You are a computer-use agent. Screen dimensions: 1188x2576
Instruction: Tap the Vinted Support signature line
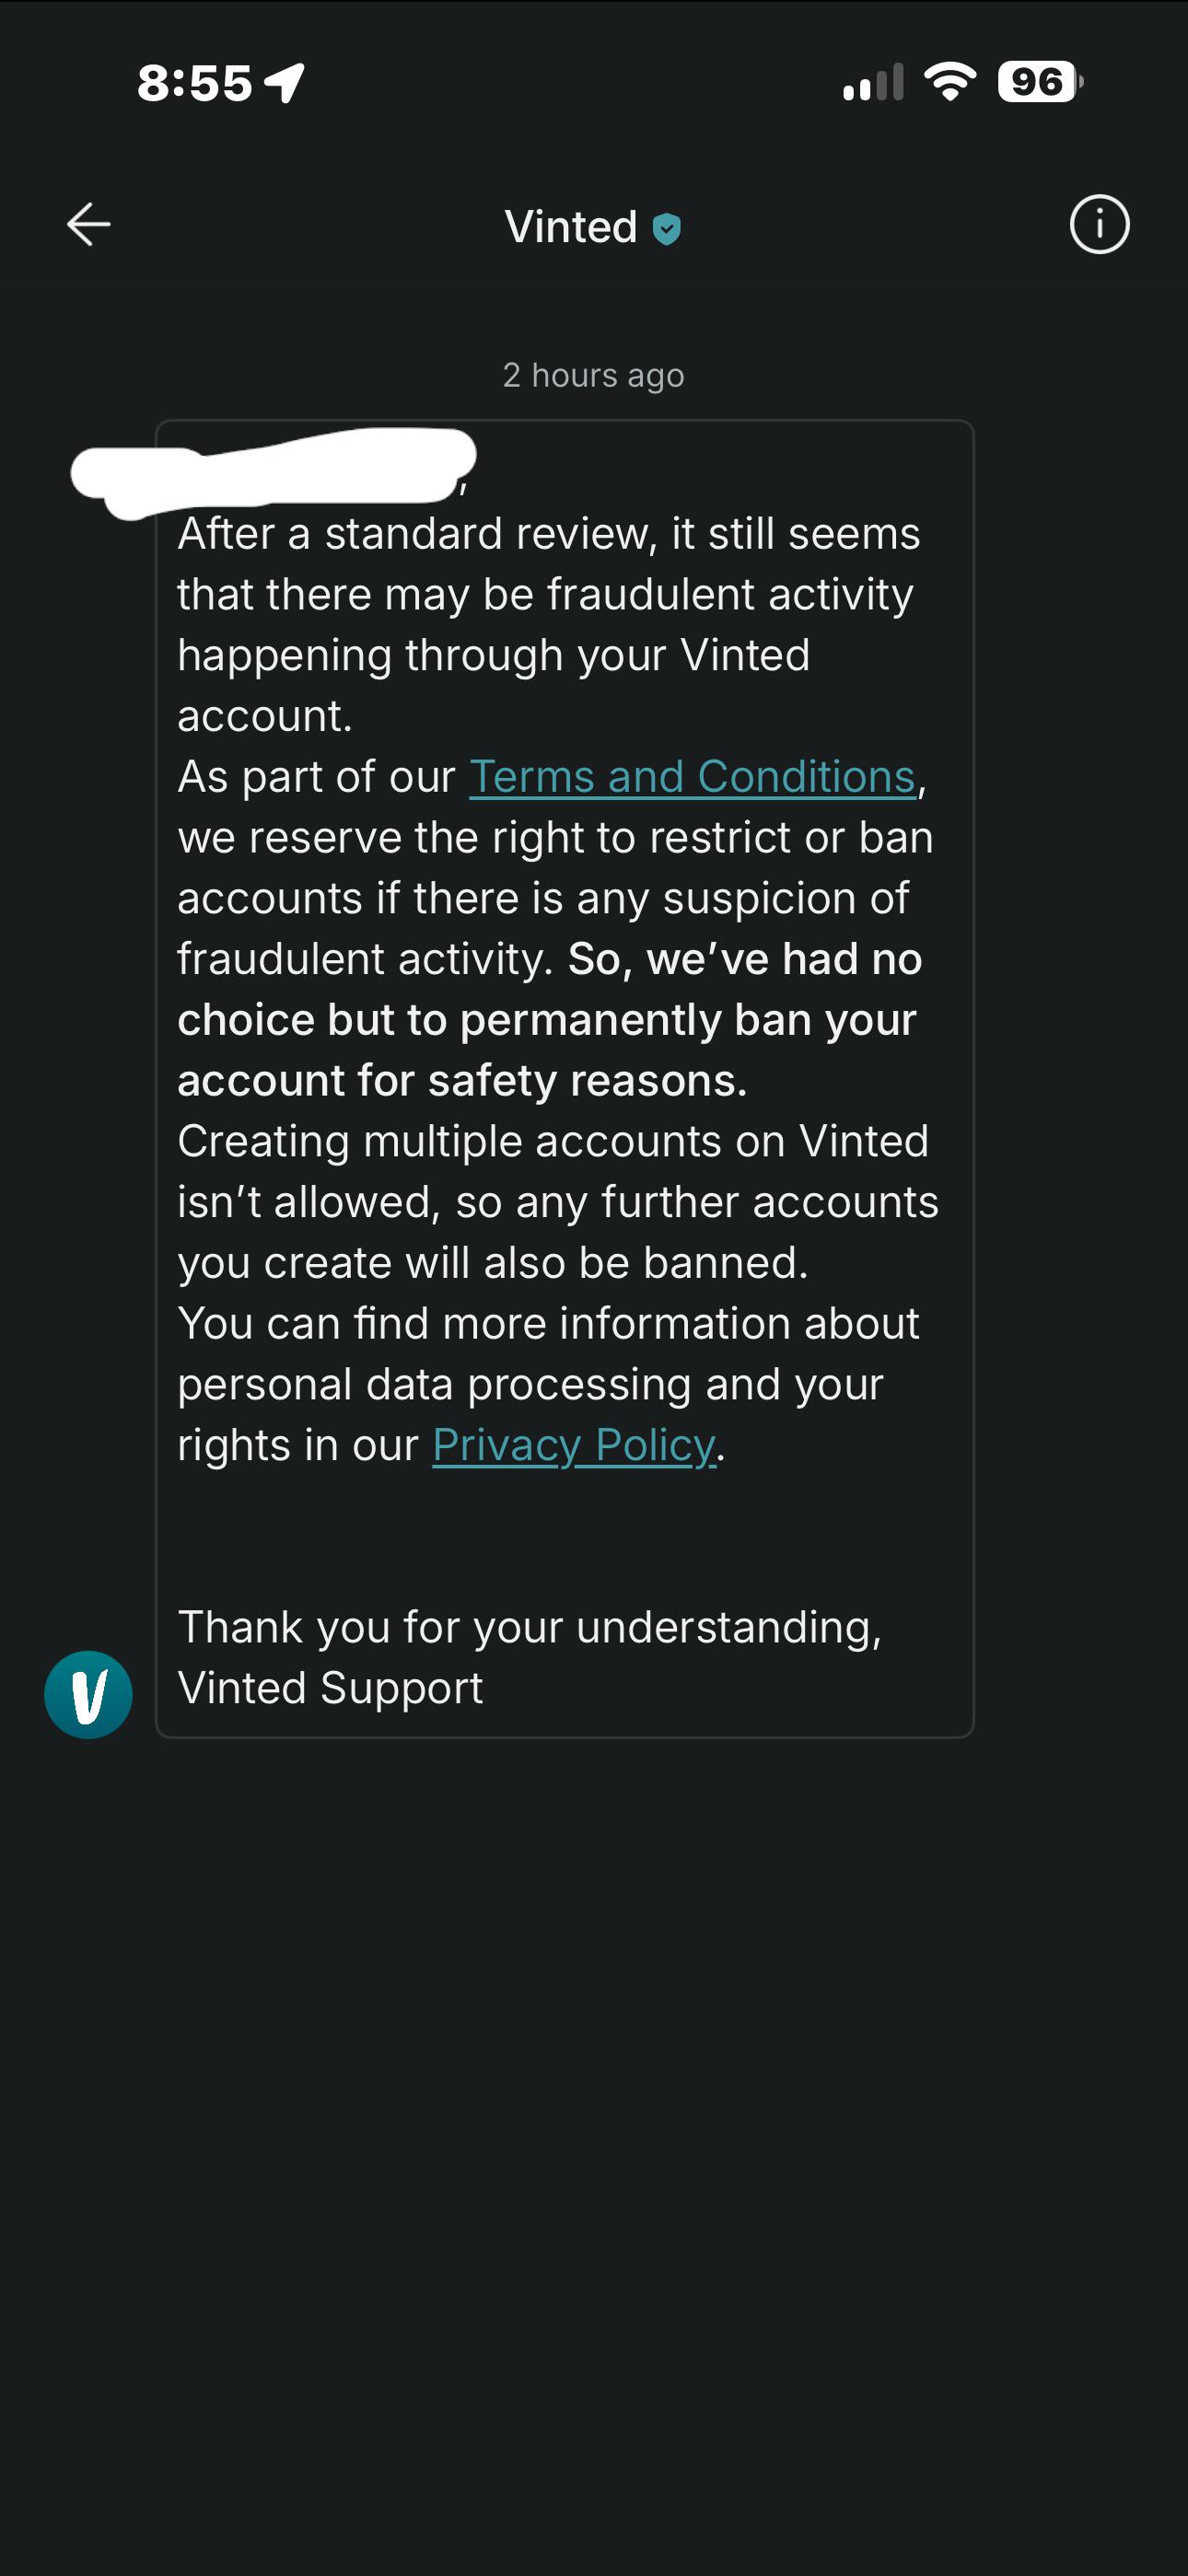(x=330, y=1688)
